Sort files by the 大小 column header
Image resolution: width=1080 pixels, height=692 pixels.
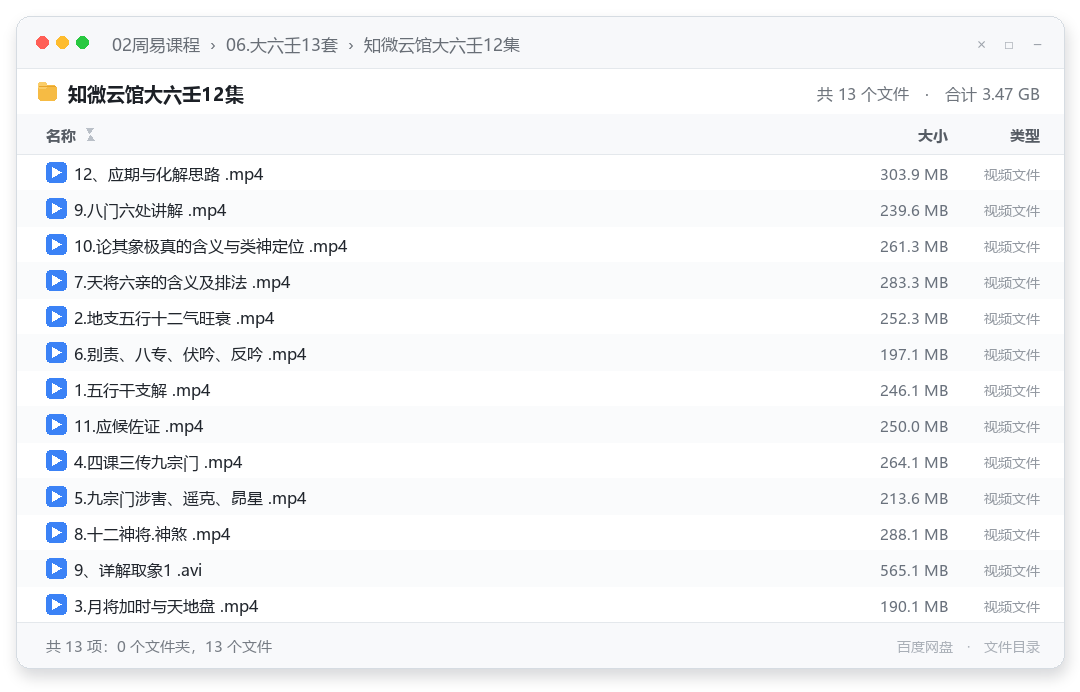(933, 136)
